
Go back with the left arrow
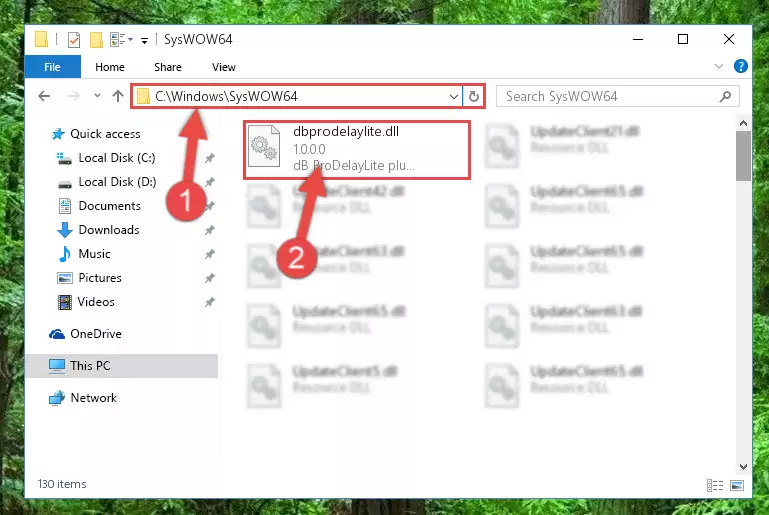pyautogui.click(x=44, y=96)
